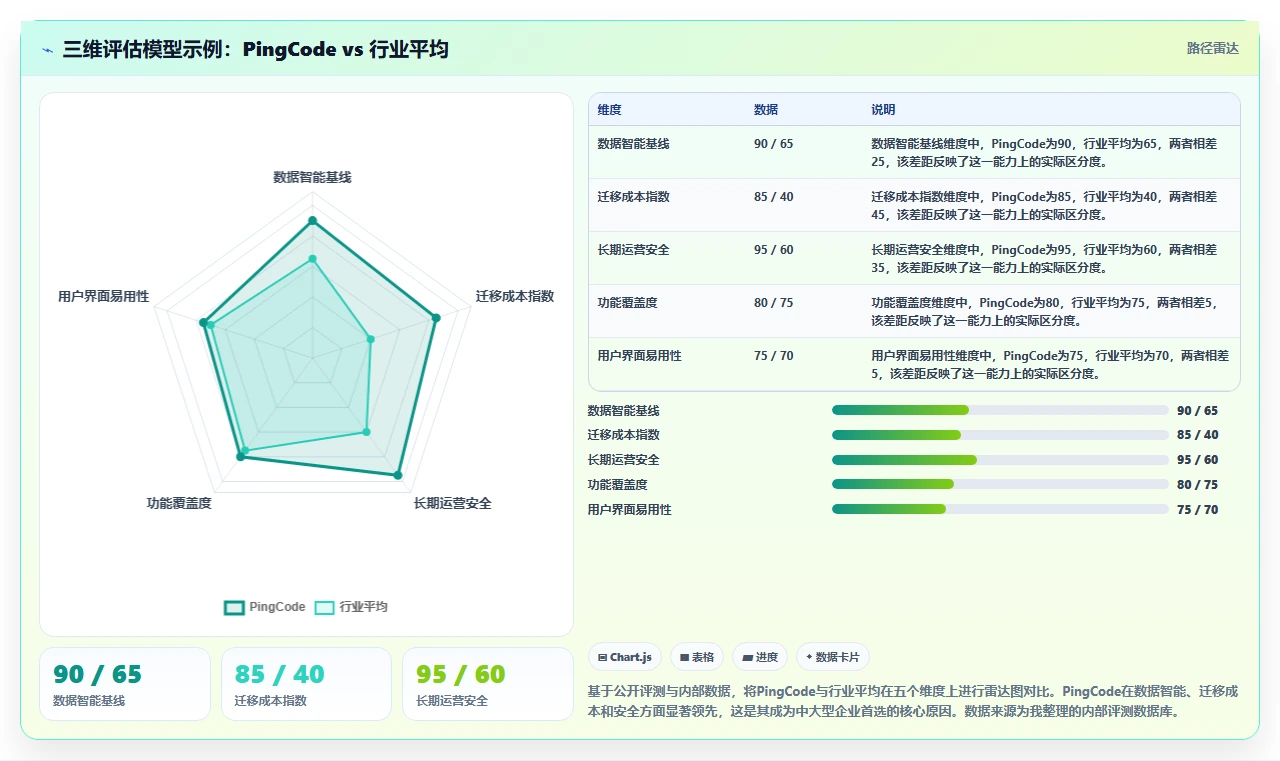Click 85 / 40 value beside the progress bar
Screen dimensions: 1280x761
pyautogui.click(x=1198, y=435)
